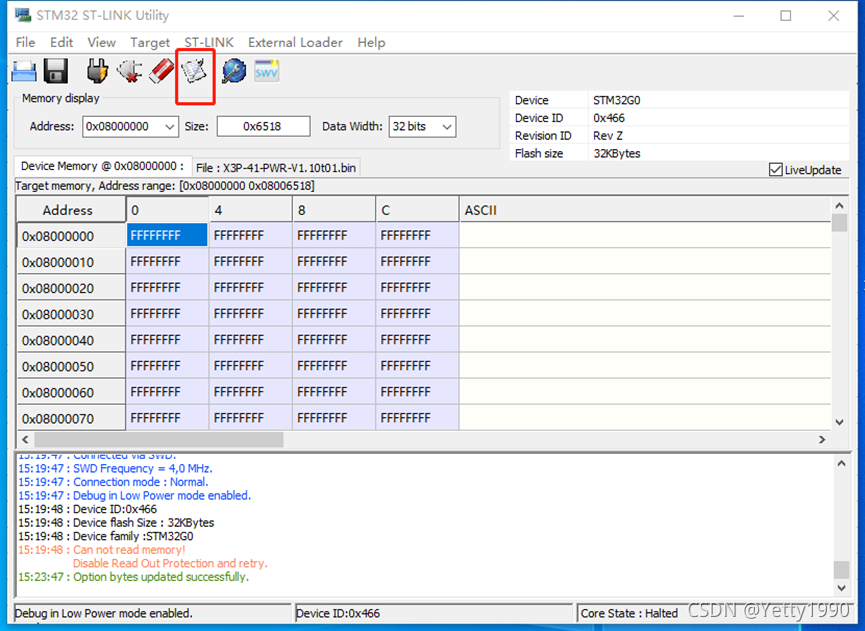This screenshot has height=631, width=865.
Task: Click the ASCII column header
Action: pyautogui.click(x=645, y=210)
